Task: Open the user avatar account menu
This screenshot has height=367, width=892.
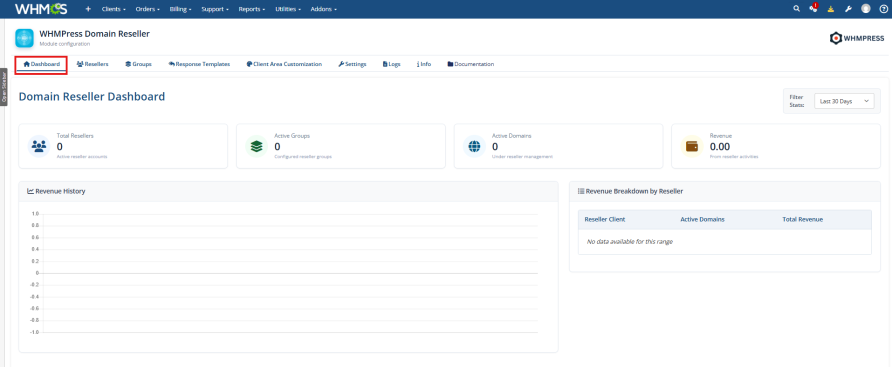Action: (x=866, y=9)
